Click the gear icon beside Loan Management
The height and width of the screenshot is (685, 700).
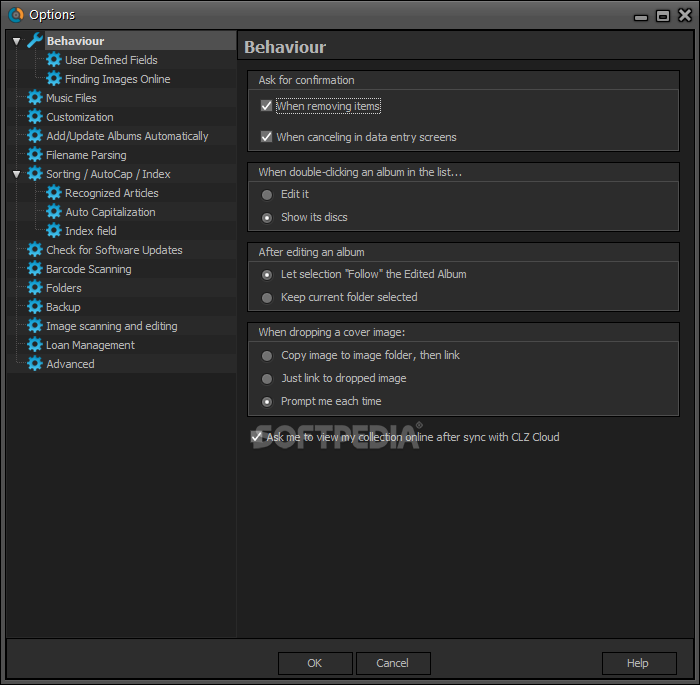point(35,345)
